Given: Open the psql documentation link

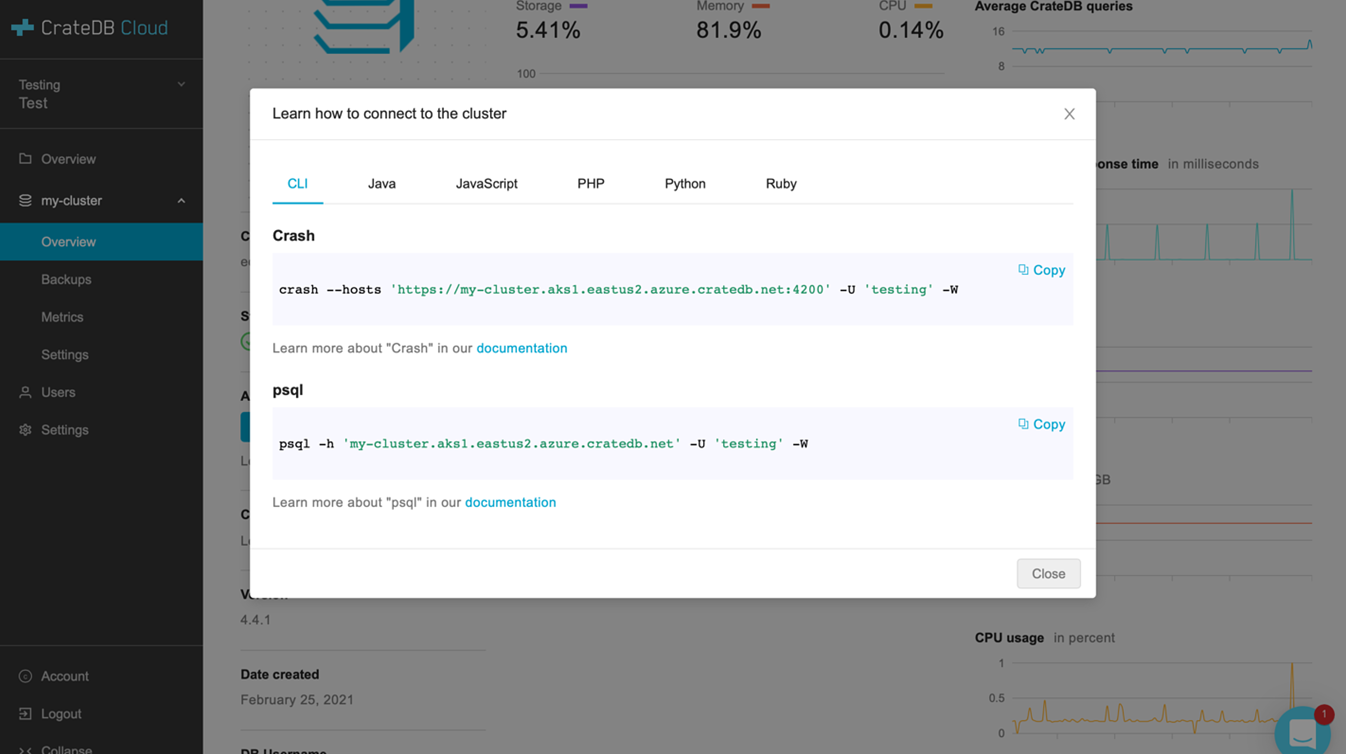Looking at the screenshot, I should (x=511, y=501).
